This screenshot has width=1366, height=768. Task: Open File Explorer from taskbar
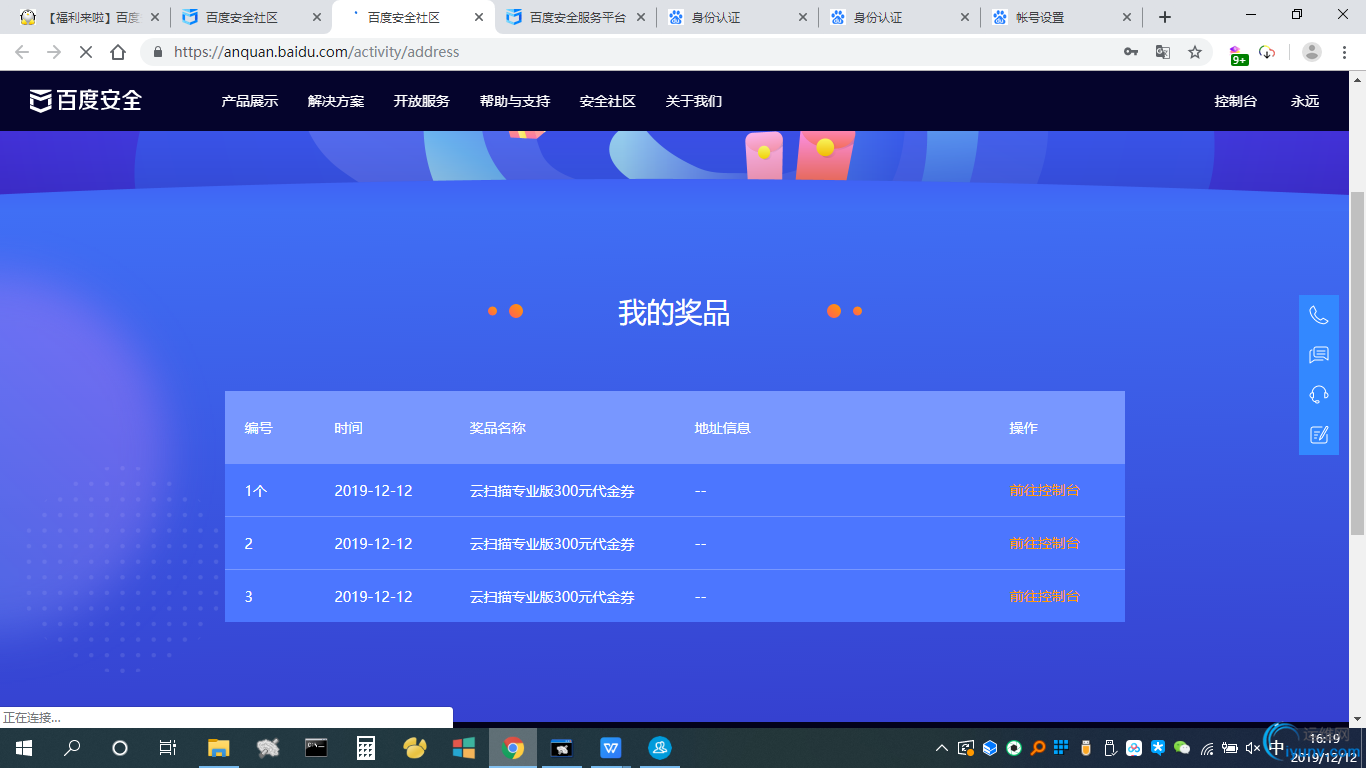click(x=218, y=748)
